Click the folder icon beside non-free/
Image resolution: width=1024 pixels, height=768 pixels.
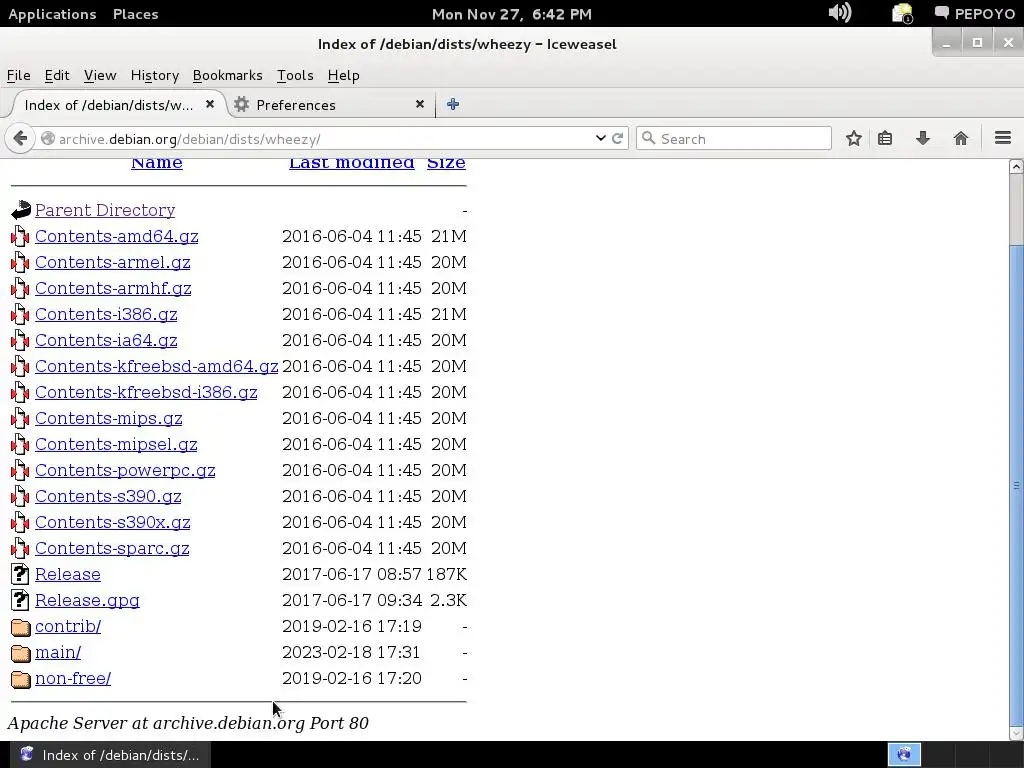[x=21, y=679]
